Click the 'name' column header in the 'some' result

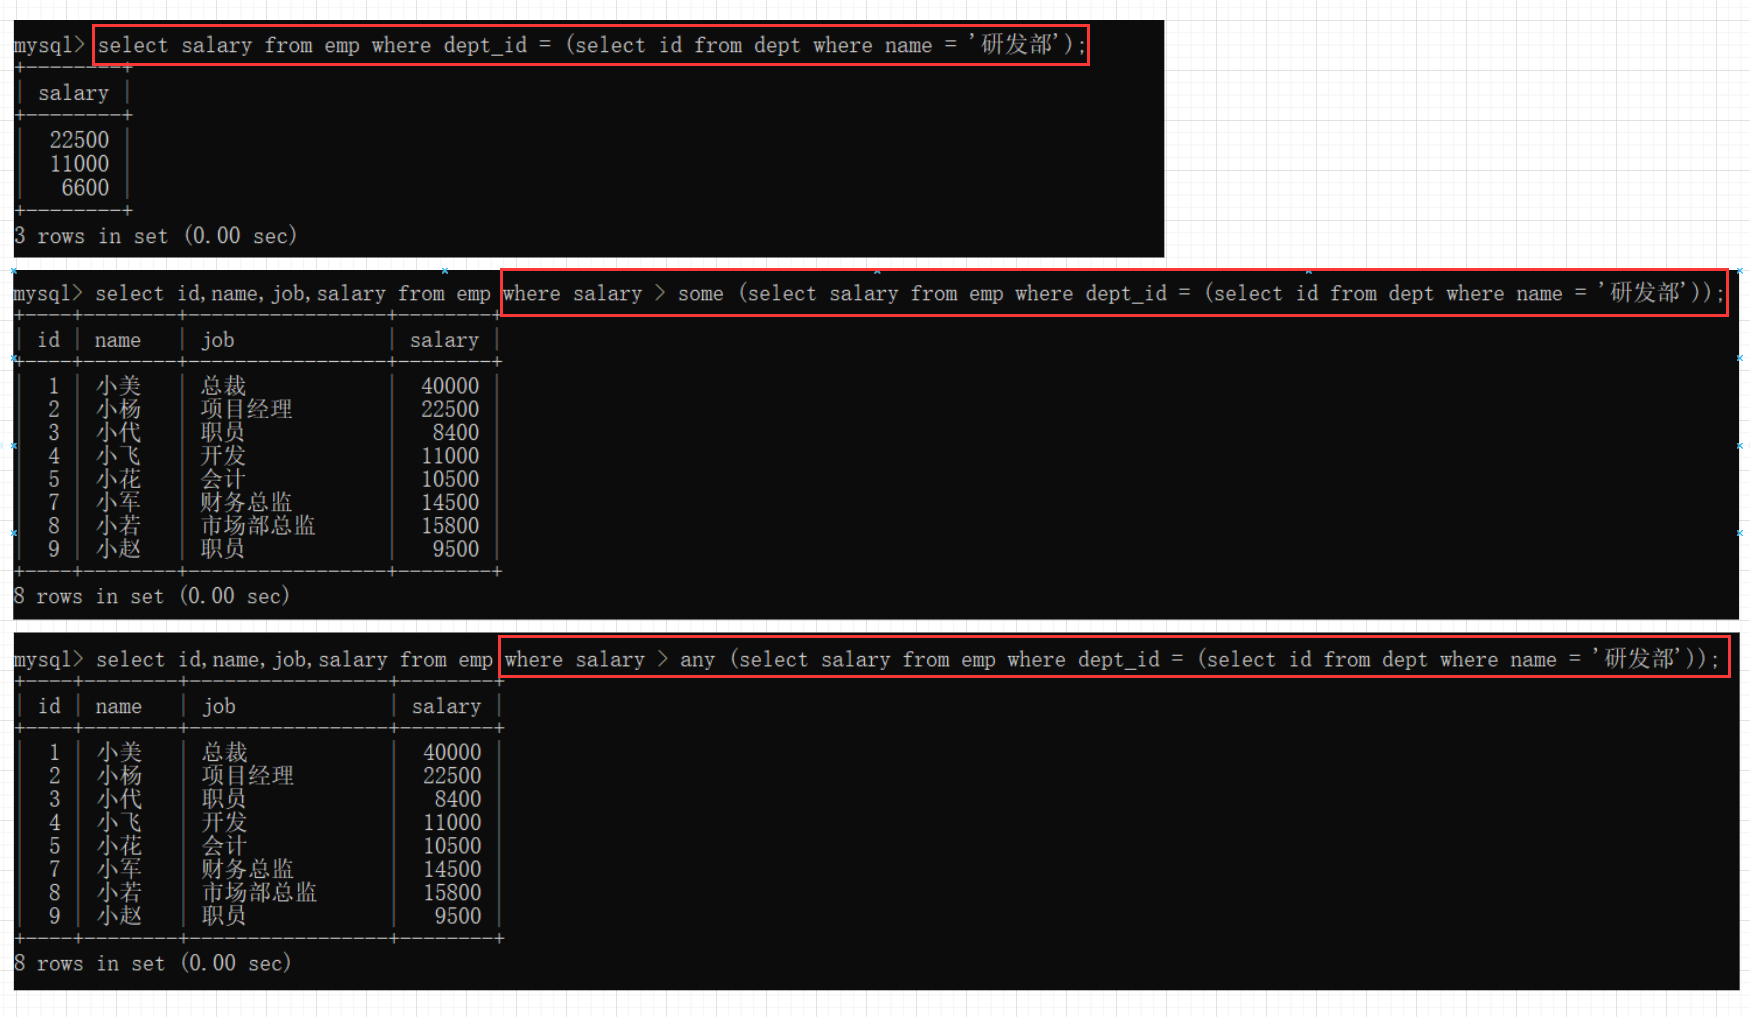118,340
